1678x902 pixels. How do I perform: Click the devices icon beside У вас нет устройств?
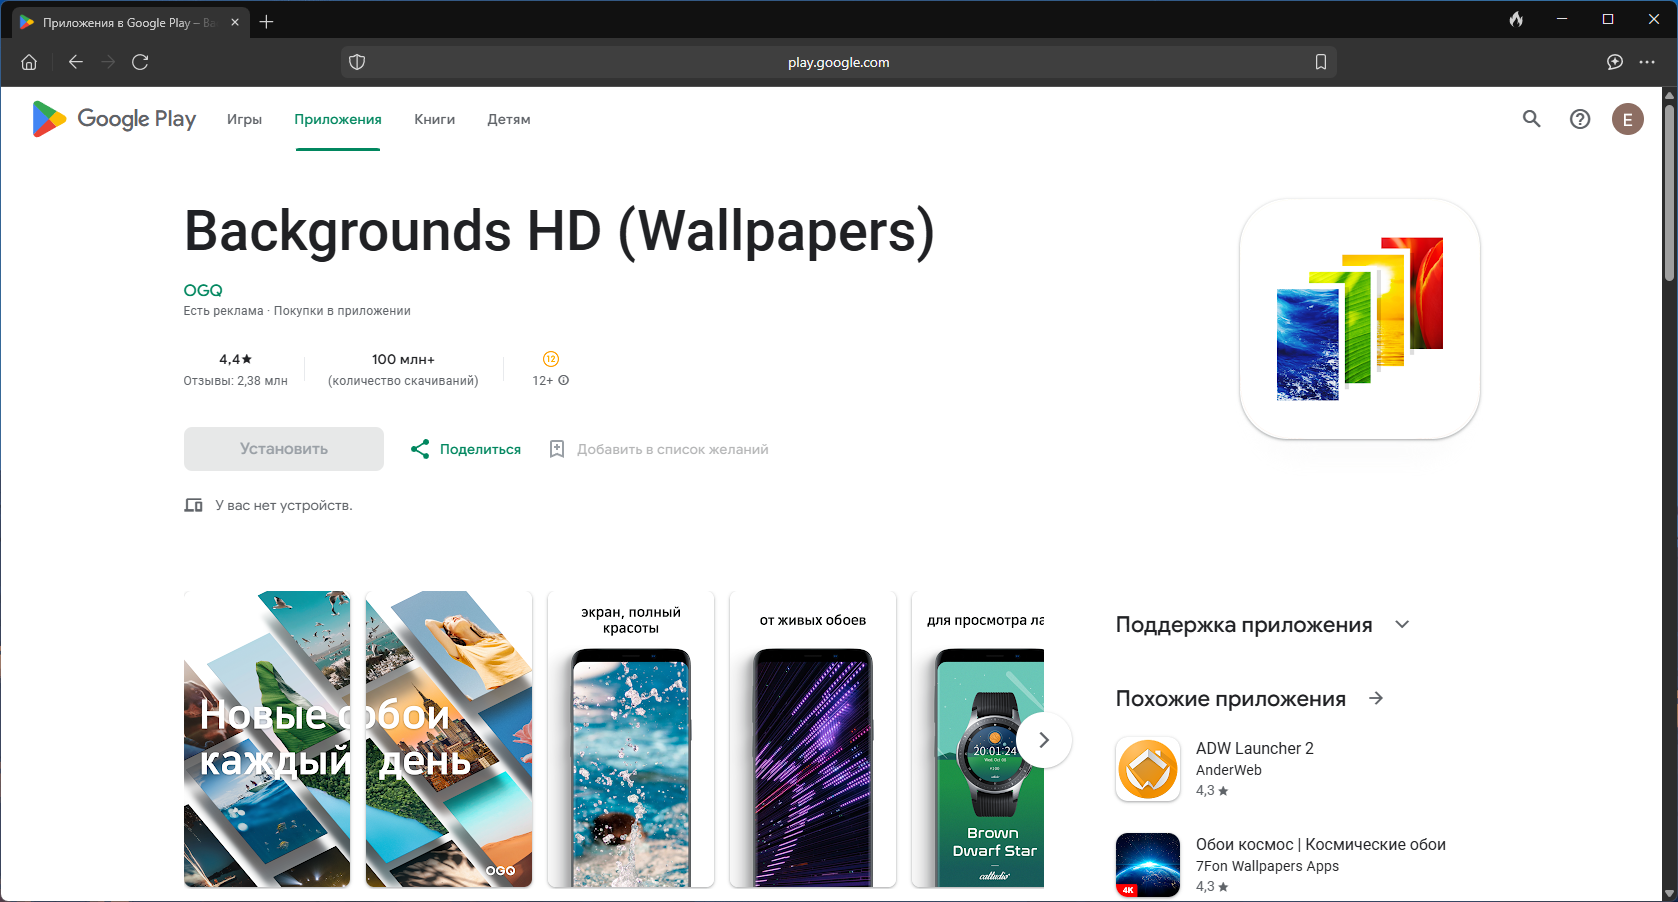click(x=193, y=505)
